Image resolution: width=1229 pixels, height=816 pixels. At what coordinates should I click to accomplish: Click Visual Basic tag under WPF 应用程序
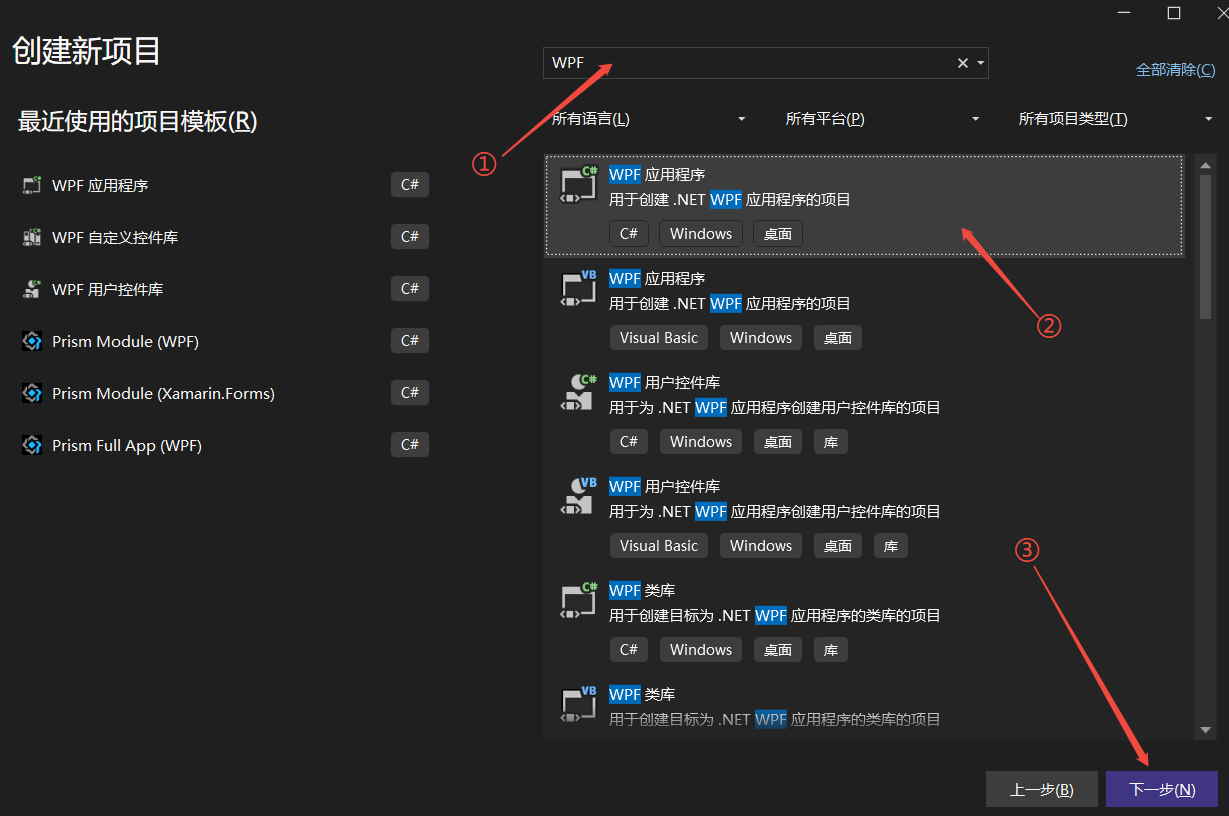point(659,338)
